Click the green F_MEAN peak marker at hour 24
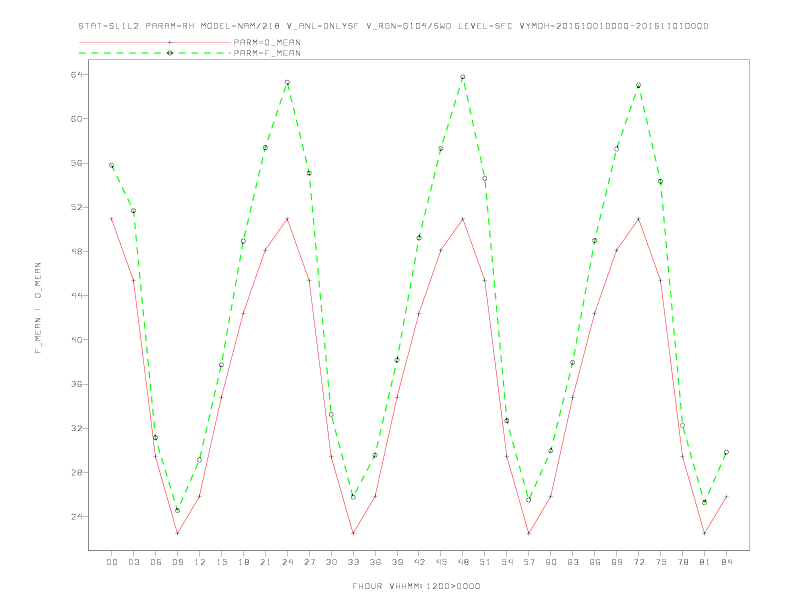 pyautogui.click(x=287, y=82)
